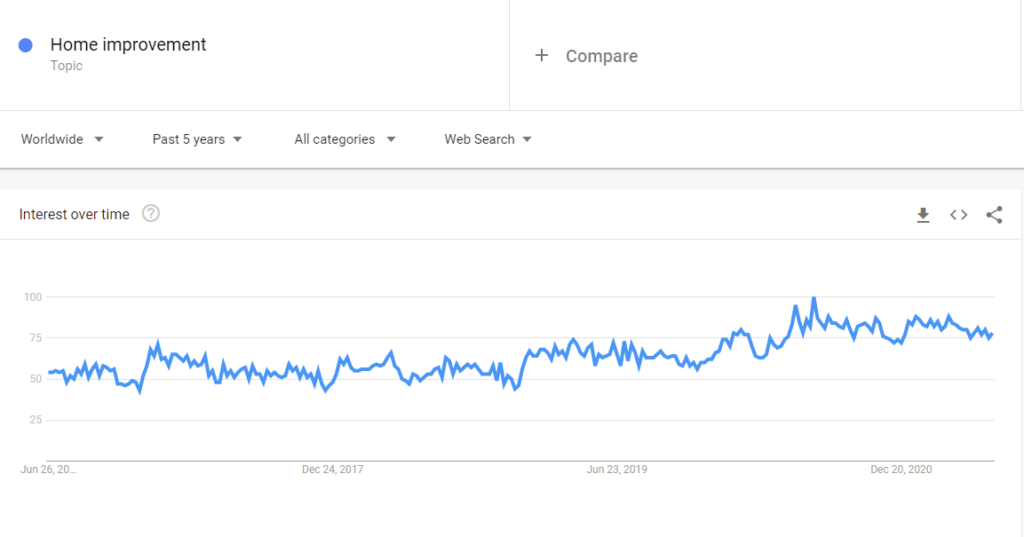Open the All categories dropdown
Screen dimensions: 1024x537
345,139
